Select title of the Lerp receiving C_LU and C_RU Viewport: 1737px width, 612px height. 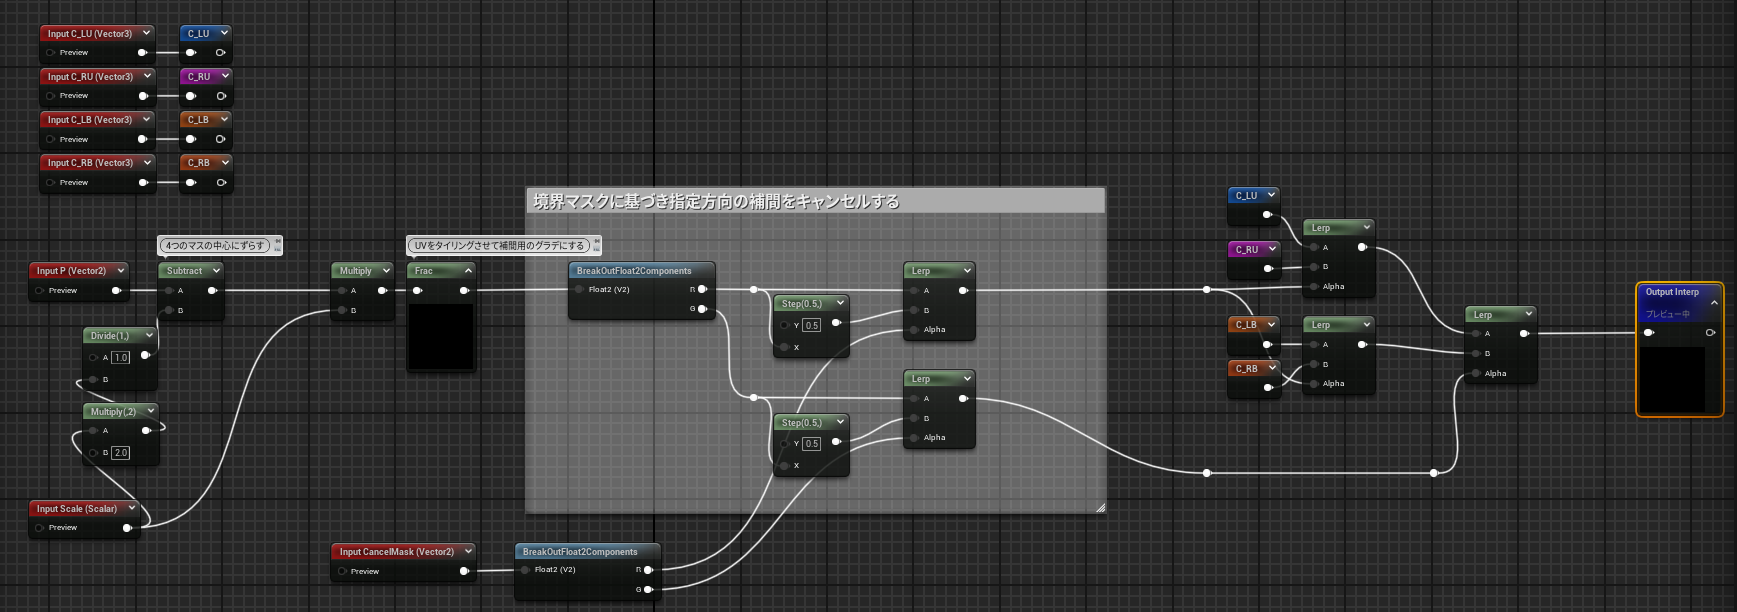(x=1321, y=227)
